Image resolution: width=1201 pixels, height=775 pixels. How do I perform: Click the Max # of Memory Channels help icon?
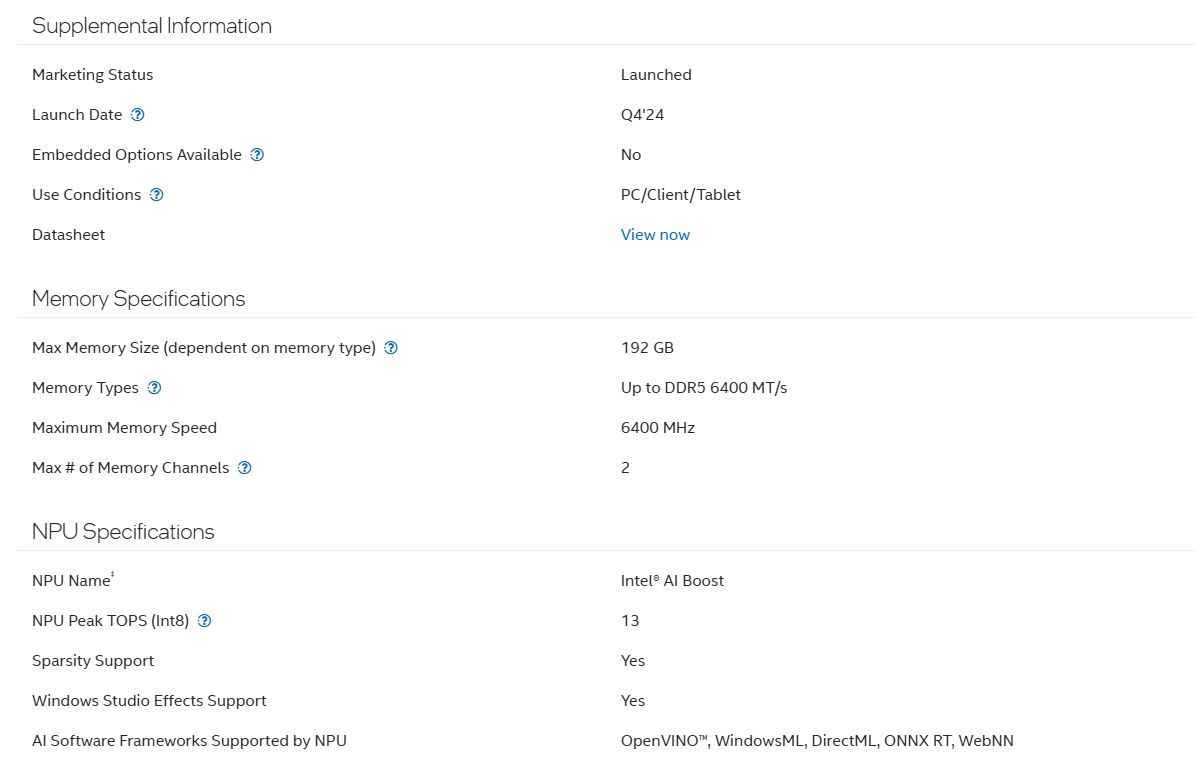point(245,468)
